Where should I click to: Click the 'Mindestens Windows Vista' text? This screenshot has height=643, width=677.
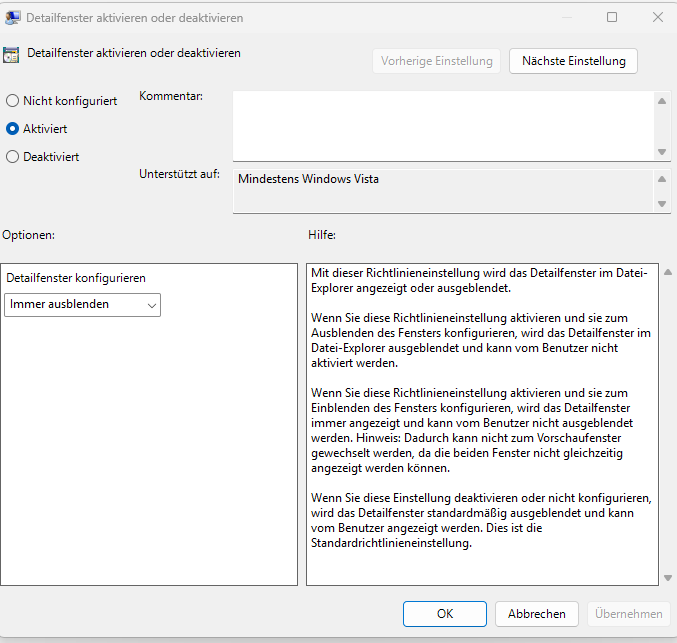click(x=308, y=179)
